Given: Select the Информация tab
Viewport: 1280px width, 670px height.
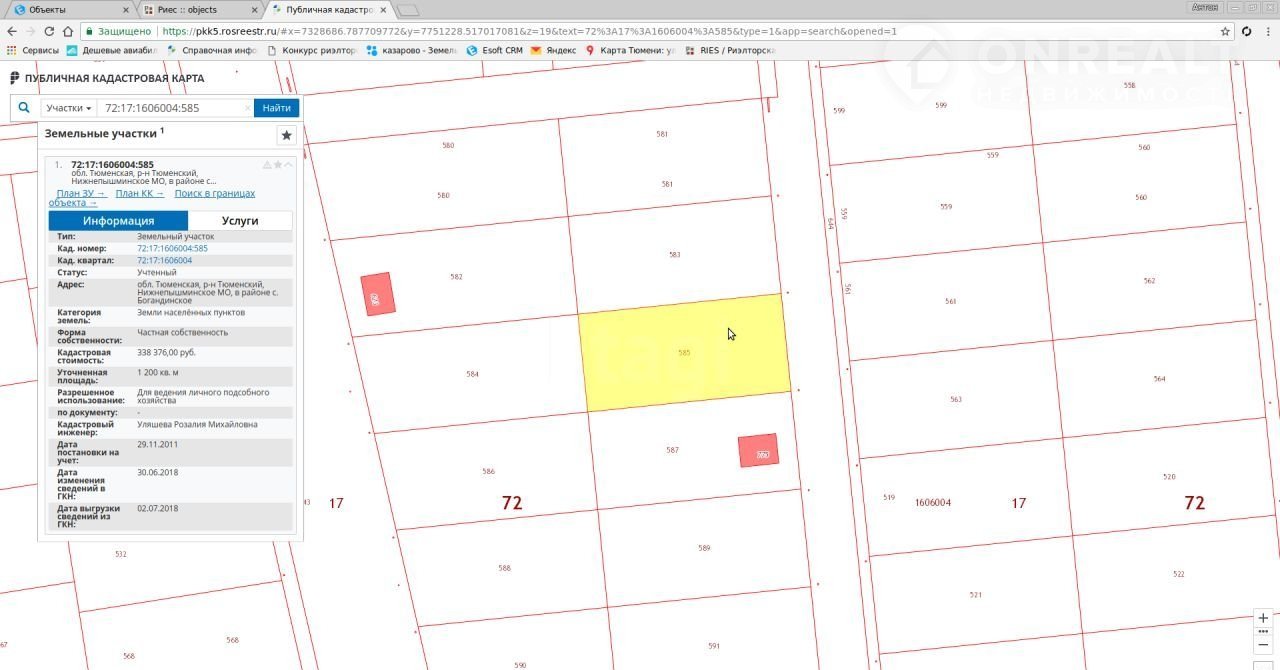Looking at the screenshot, I should 118,221.
